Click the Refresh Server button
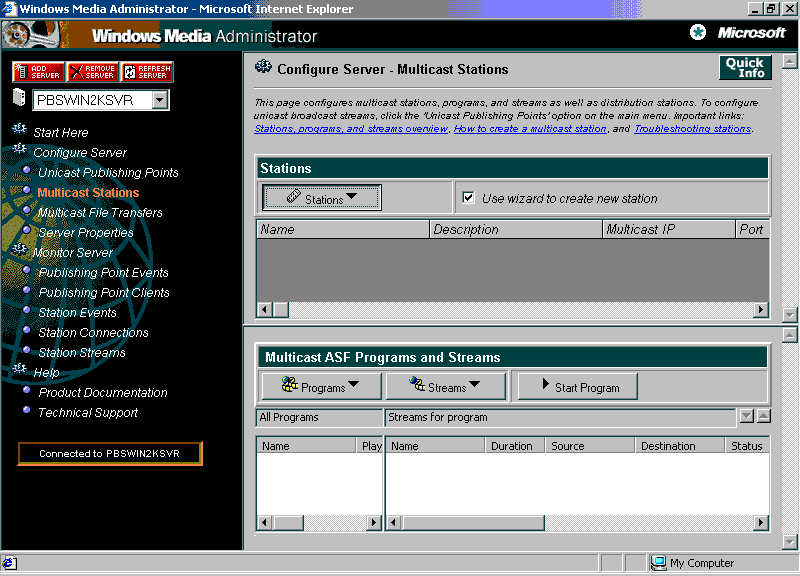This screenshot has width=800, height=576. 147,72
